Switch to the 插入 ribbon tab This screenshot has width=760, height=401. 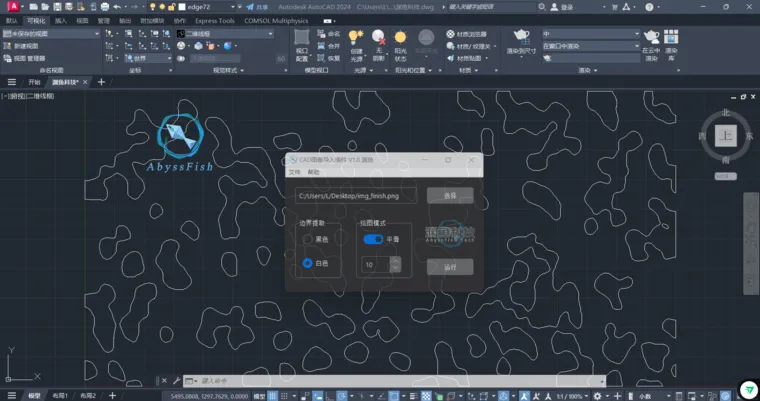(x=61, y=21)
